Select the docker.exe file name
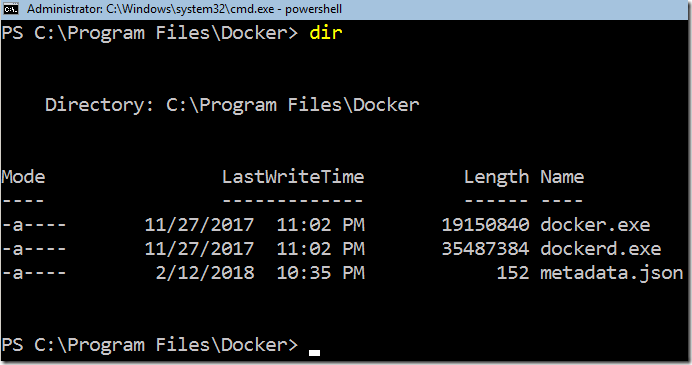Viewport: 692px width, 365px height. pos(595,225)
